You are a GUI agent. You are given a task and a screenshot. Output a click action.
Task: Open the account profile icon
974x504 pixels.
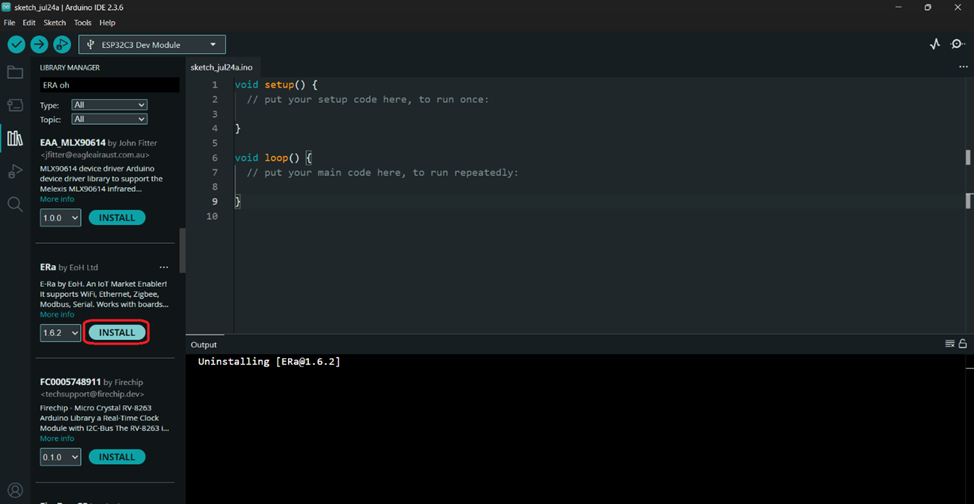[x=15, y=490]
